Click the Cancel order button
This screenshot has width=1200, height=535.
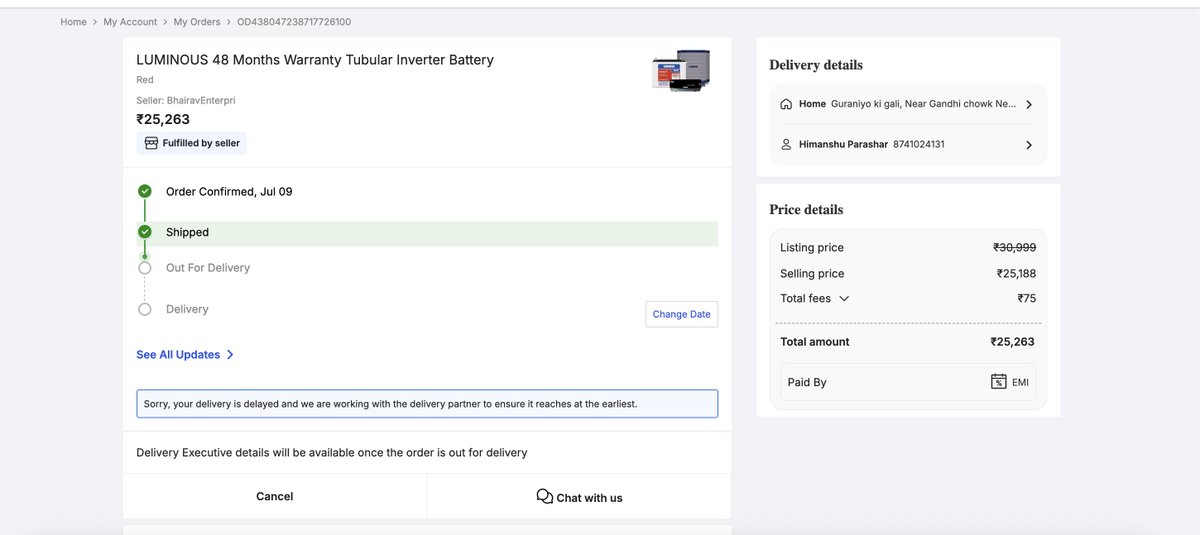coord(275,496)
